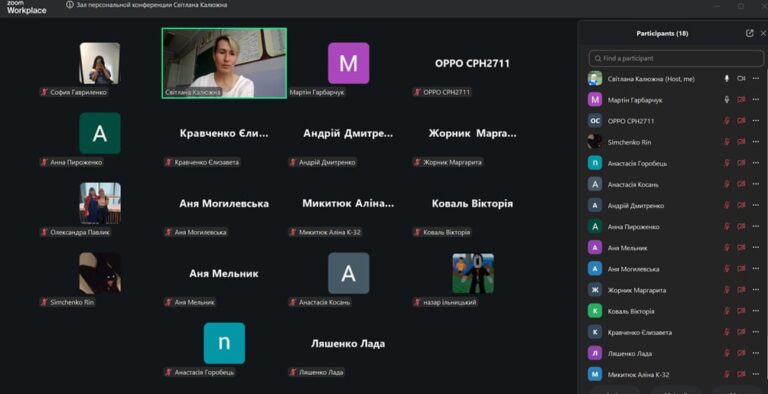This screenshot has width=768, height=394.
Task: Focus the Find a participant search field
Action: click(676, 58)
